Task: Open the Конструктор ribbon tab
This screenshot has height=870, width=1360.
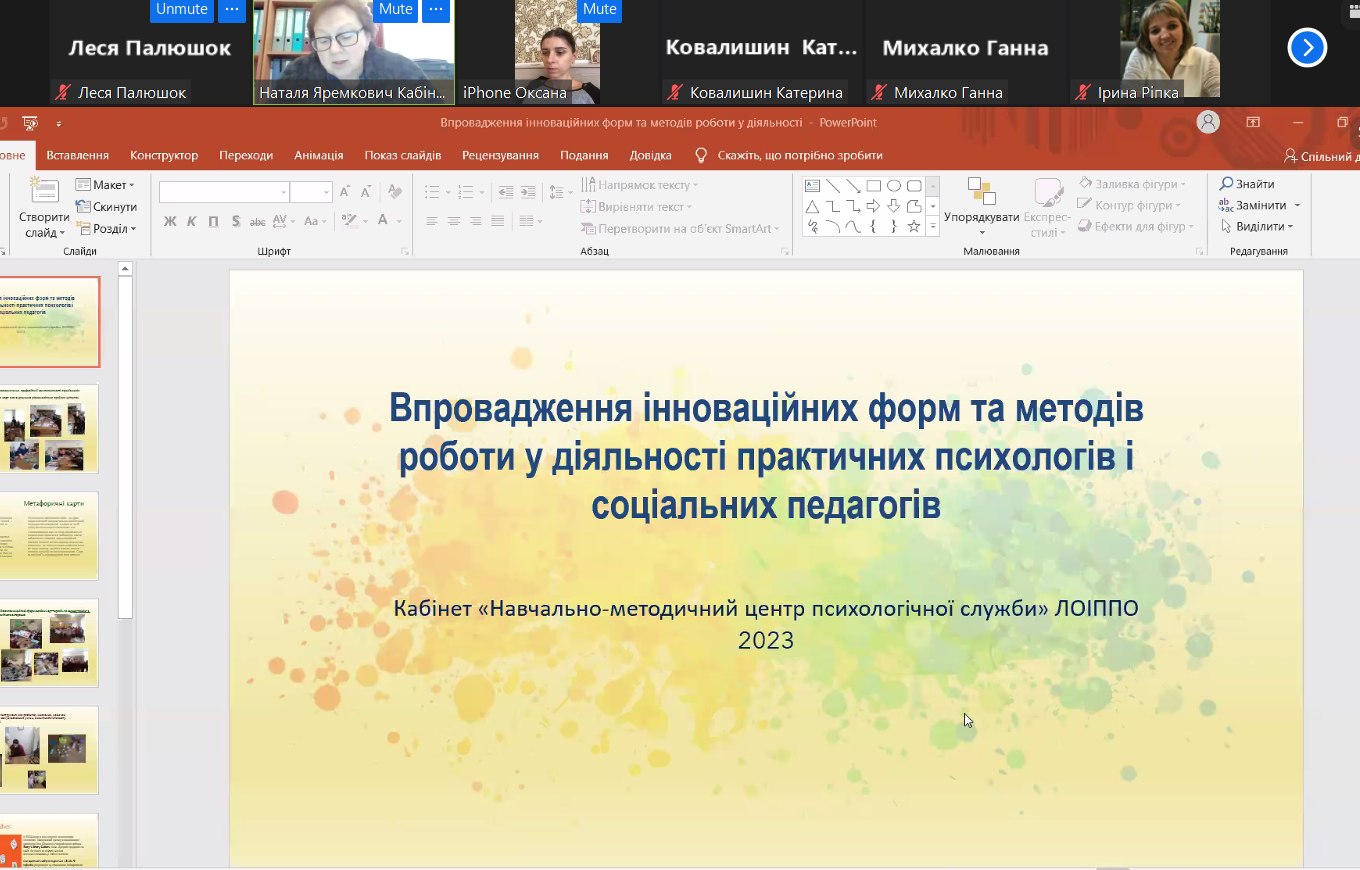Action: [164, 155]
